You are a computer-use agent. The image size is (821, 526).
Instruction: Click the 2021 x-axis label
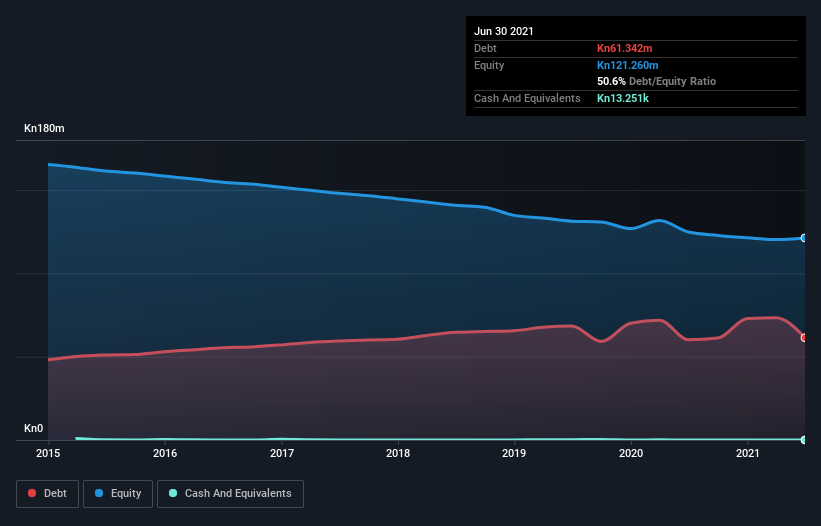[x=748, y=453]
